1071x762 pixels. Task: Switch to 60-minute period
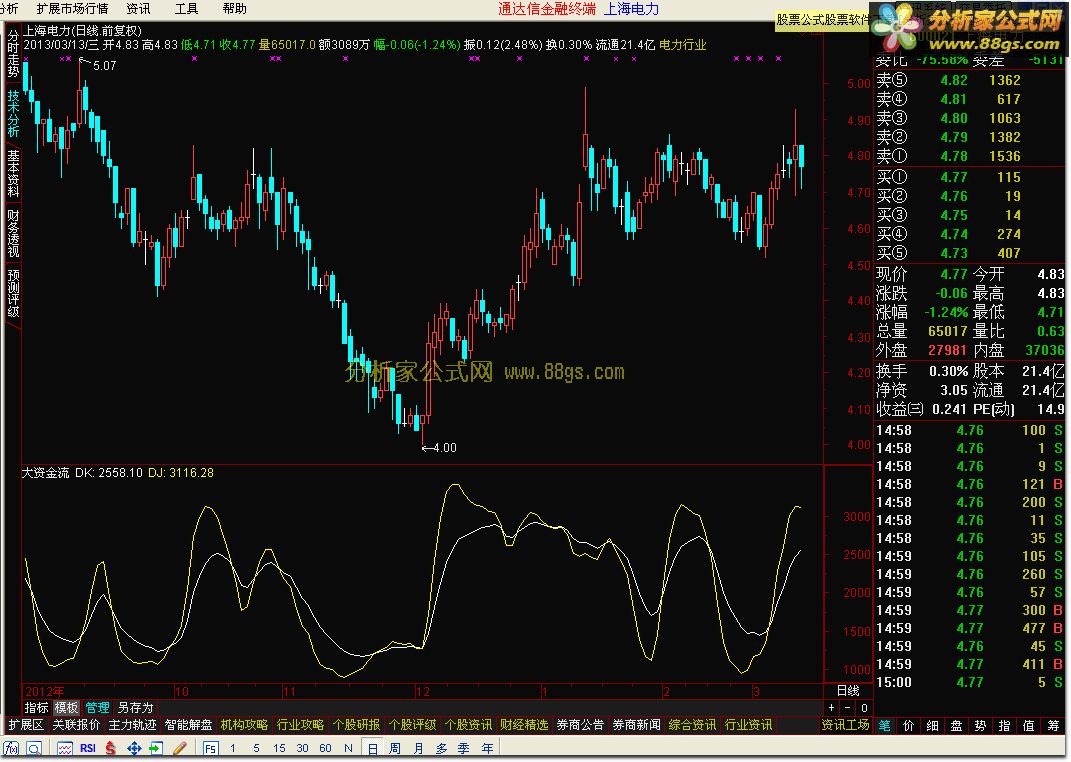pos(326,748)
